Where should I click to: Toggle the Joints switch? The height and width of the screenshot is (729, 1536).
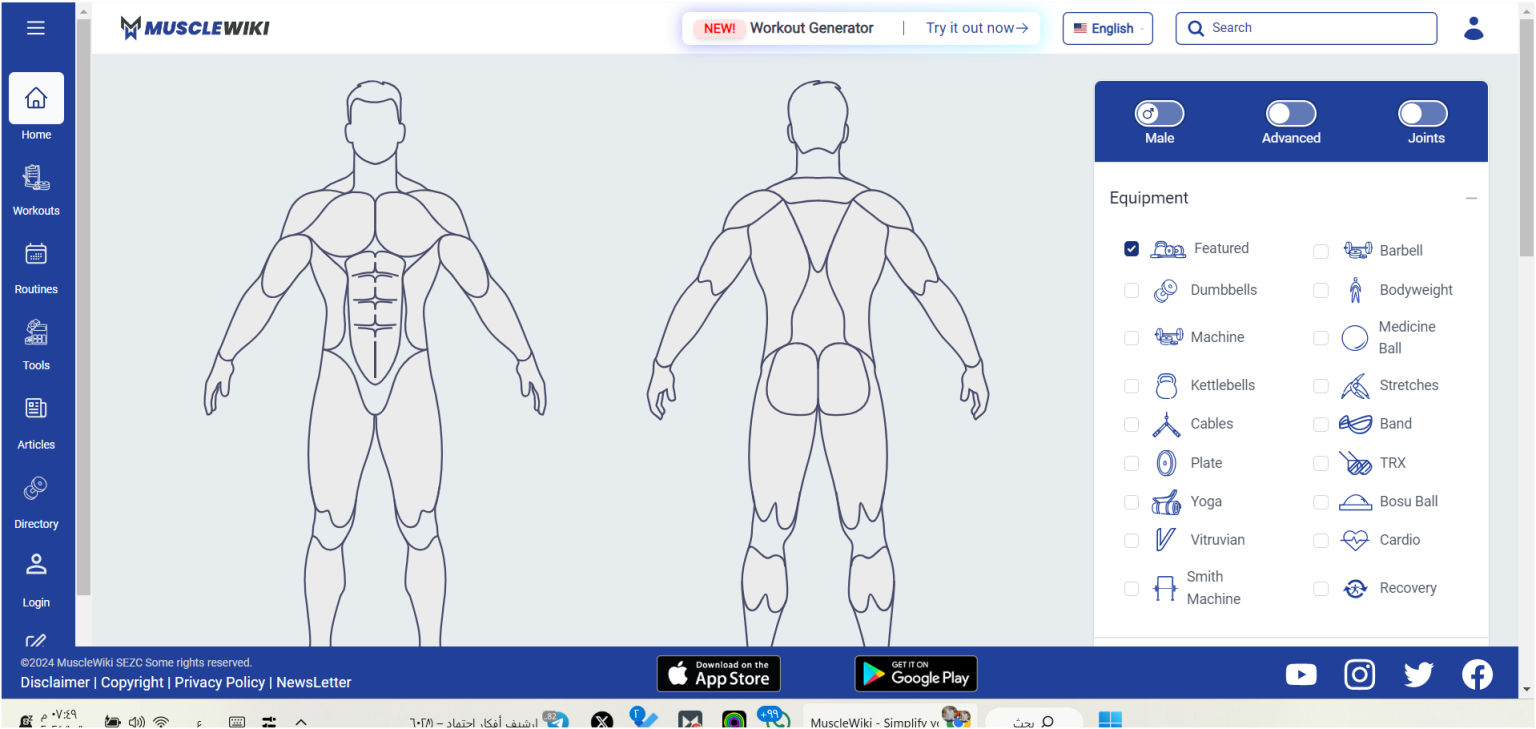point(1423,113)
